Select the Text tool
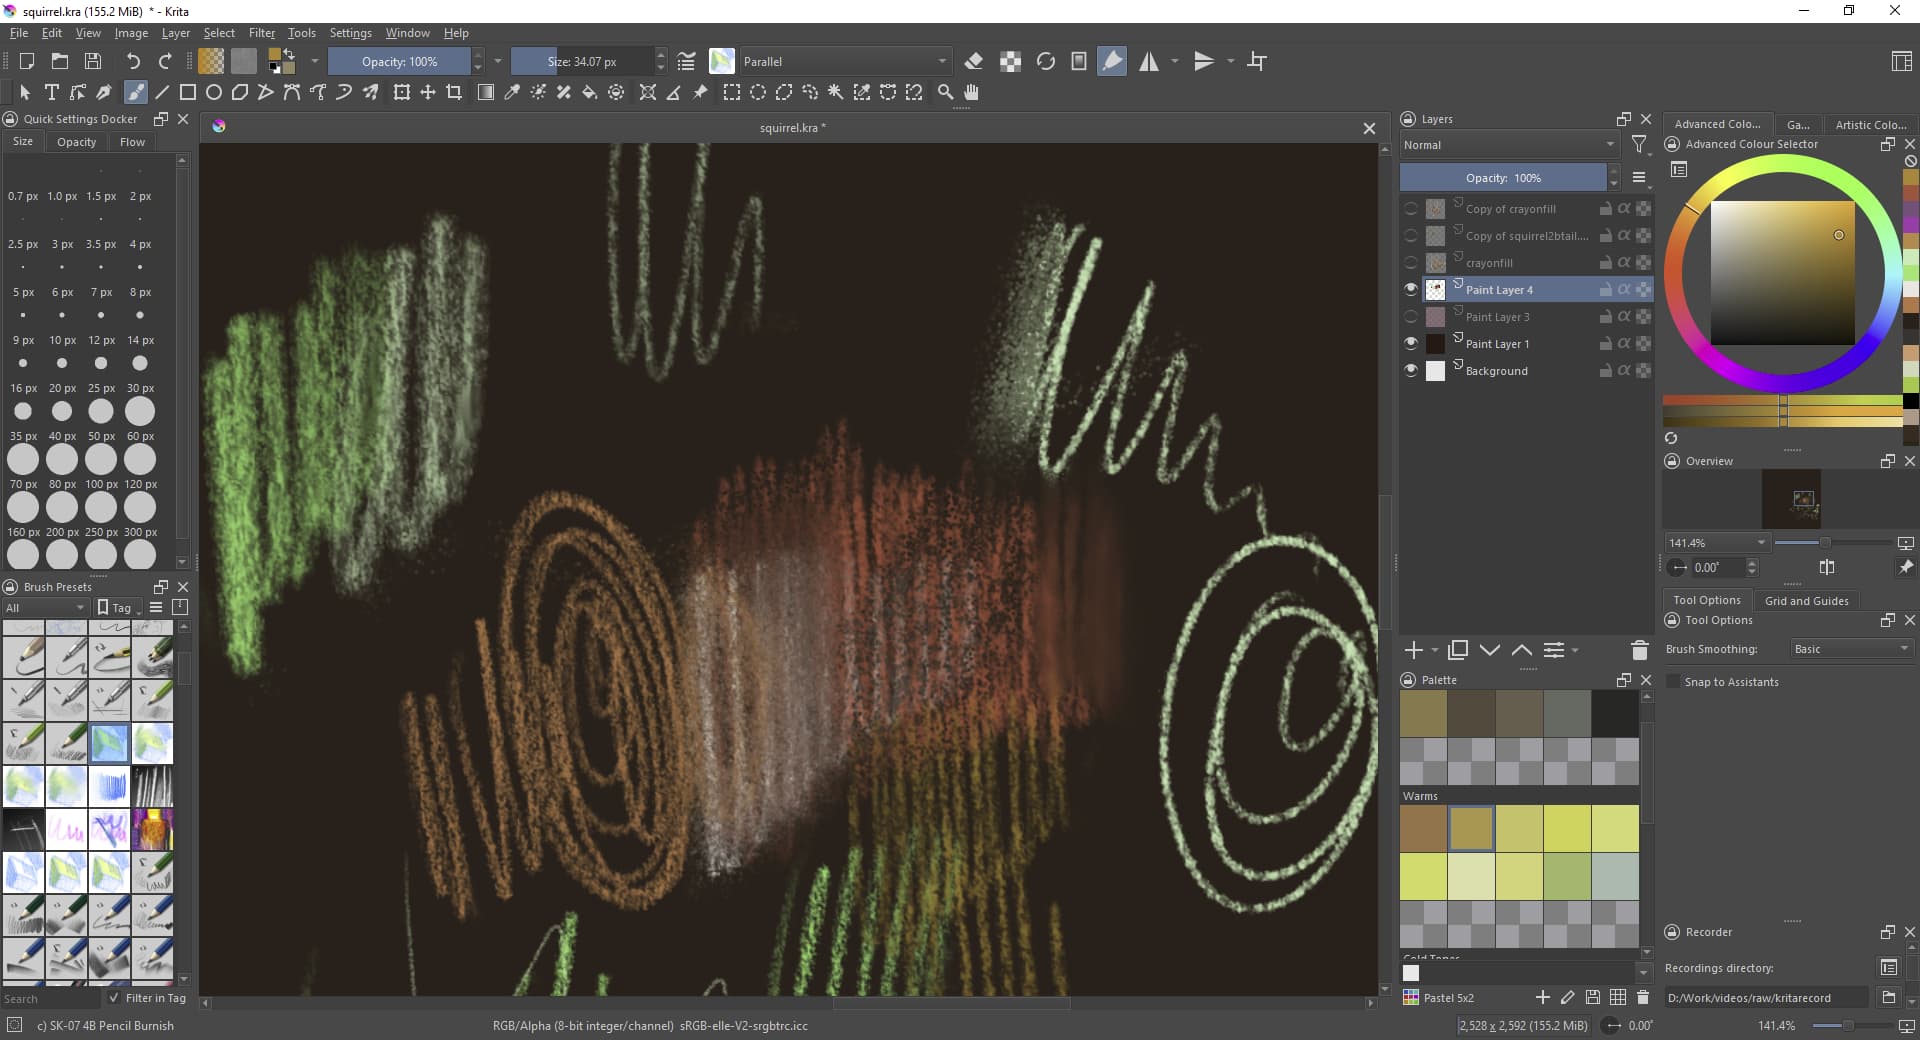The height and width of the screenshot is (1040, 1920). tap(52, 92)
